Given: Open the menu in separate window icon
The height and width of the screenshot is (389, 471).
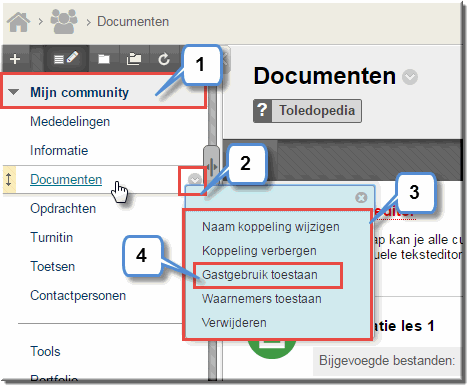Looking at the screenshot, I should click(x=134, y=59).
